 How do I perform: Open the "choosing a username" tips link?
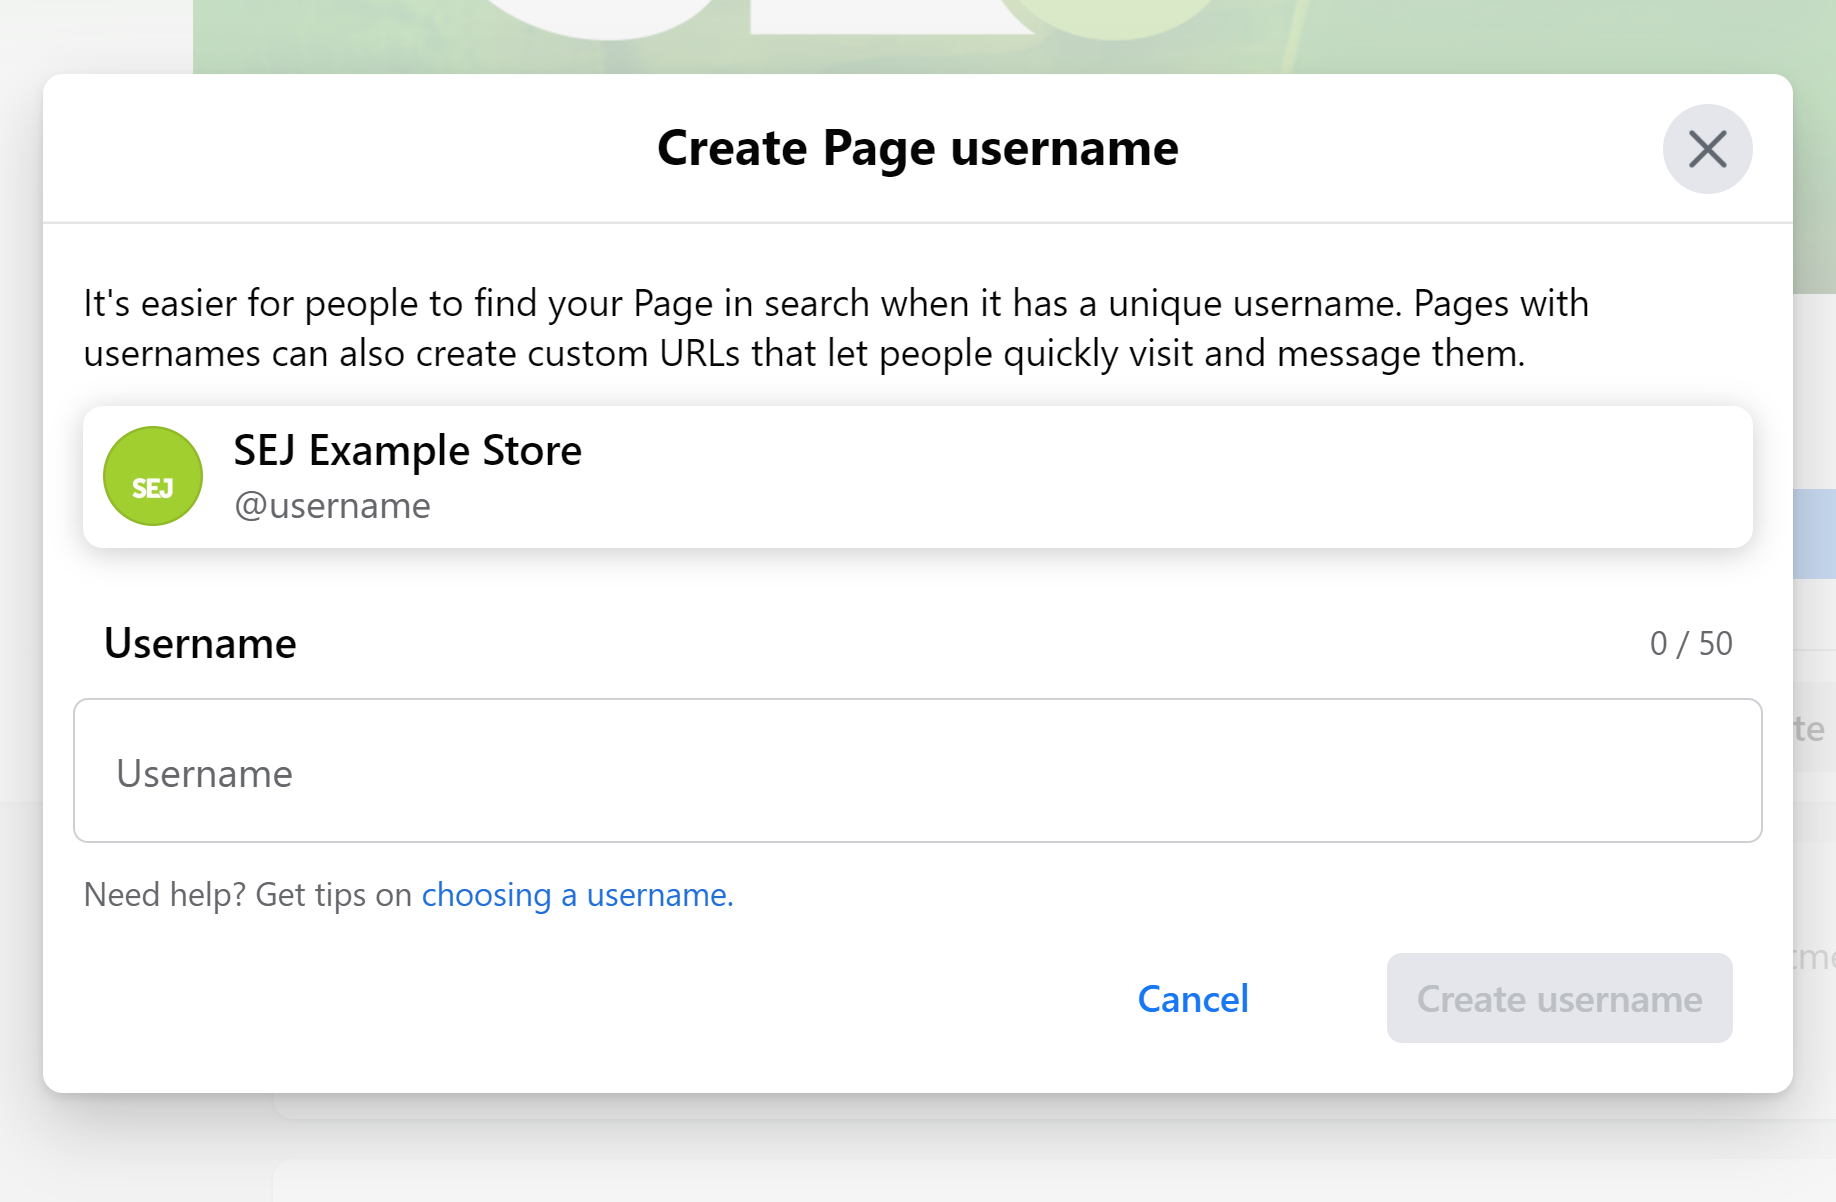click(x=576, y=895)
